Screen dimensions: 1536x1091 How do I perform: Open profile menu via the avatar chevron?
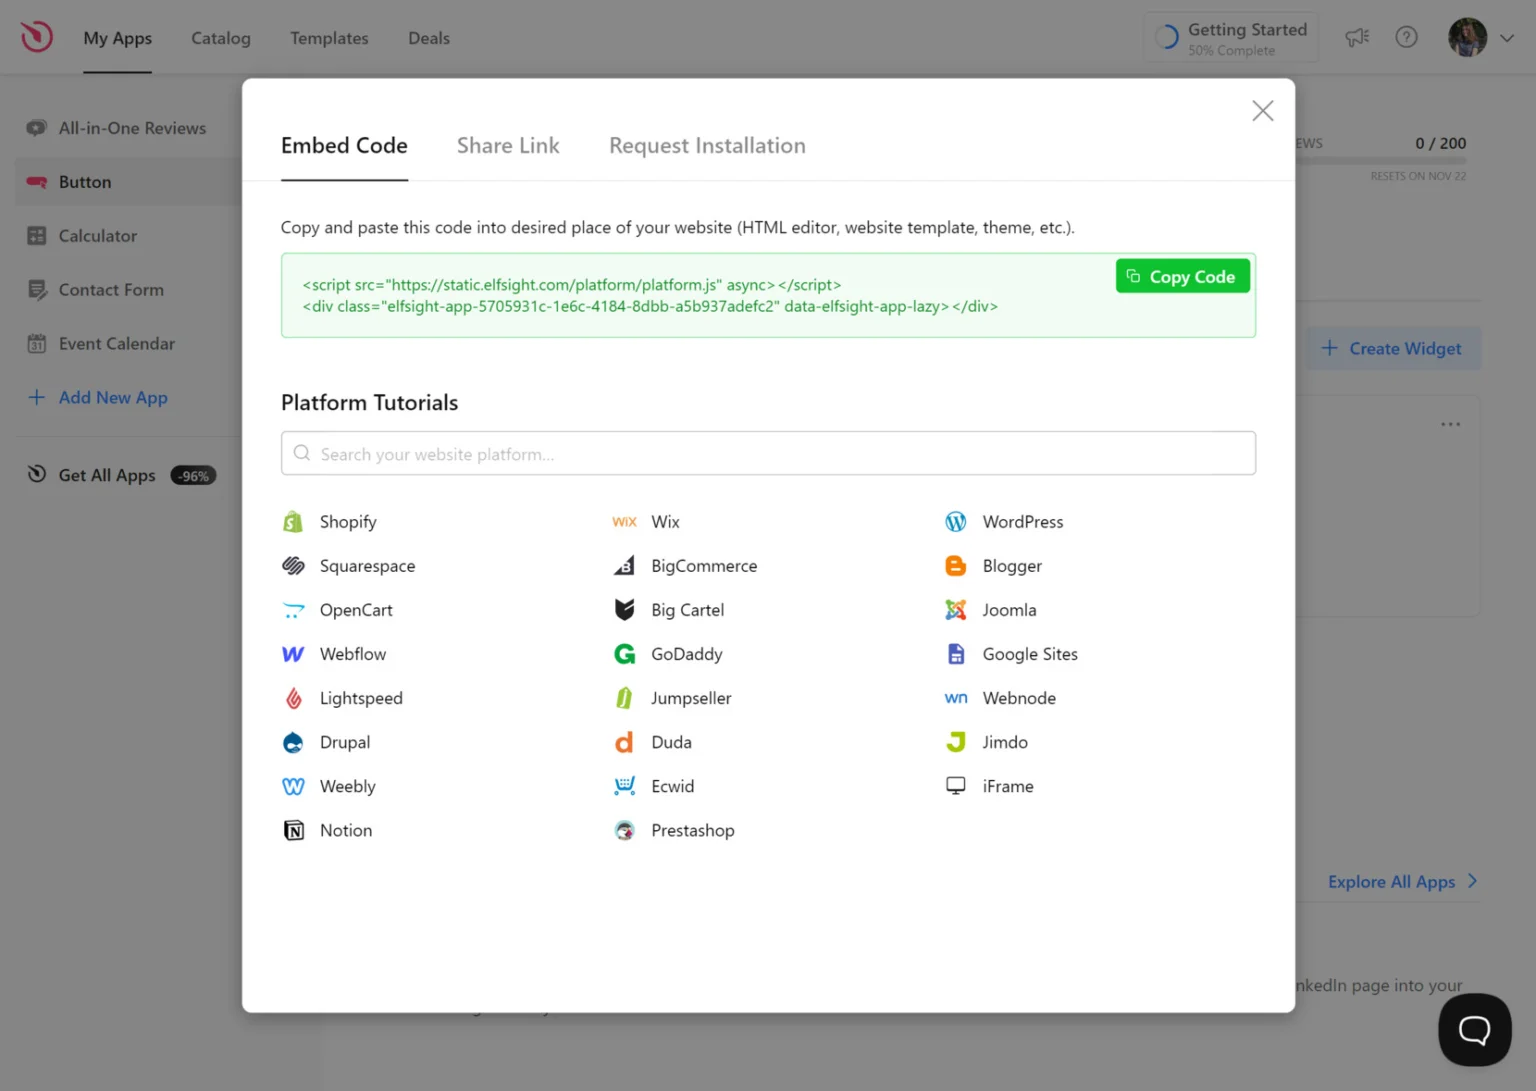click(1506, 37)
